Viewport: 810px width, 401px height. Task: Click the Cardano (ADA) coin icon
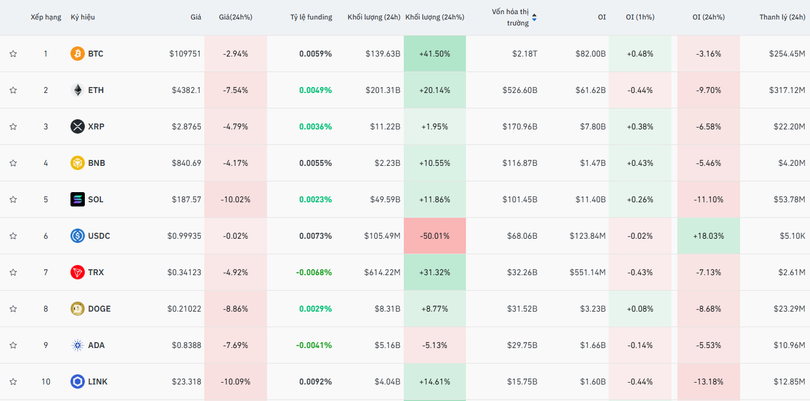pos(77,345)
